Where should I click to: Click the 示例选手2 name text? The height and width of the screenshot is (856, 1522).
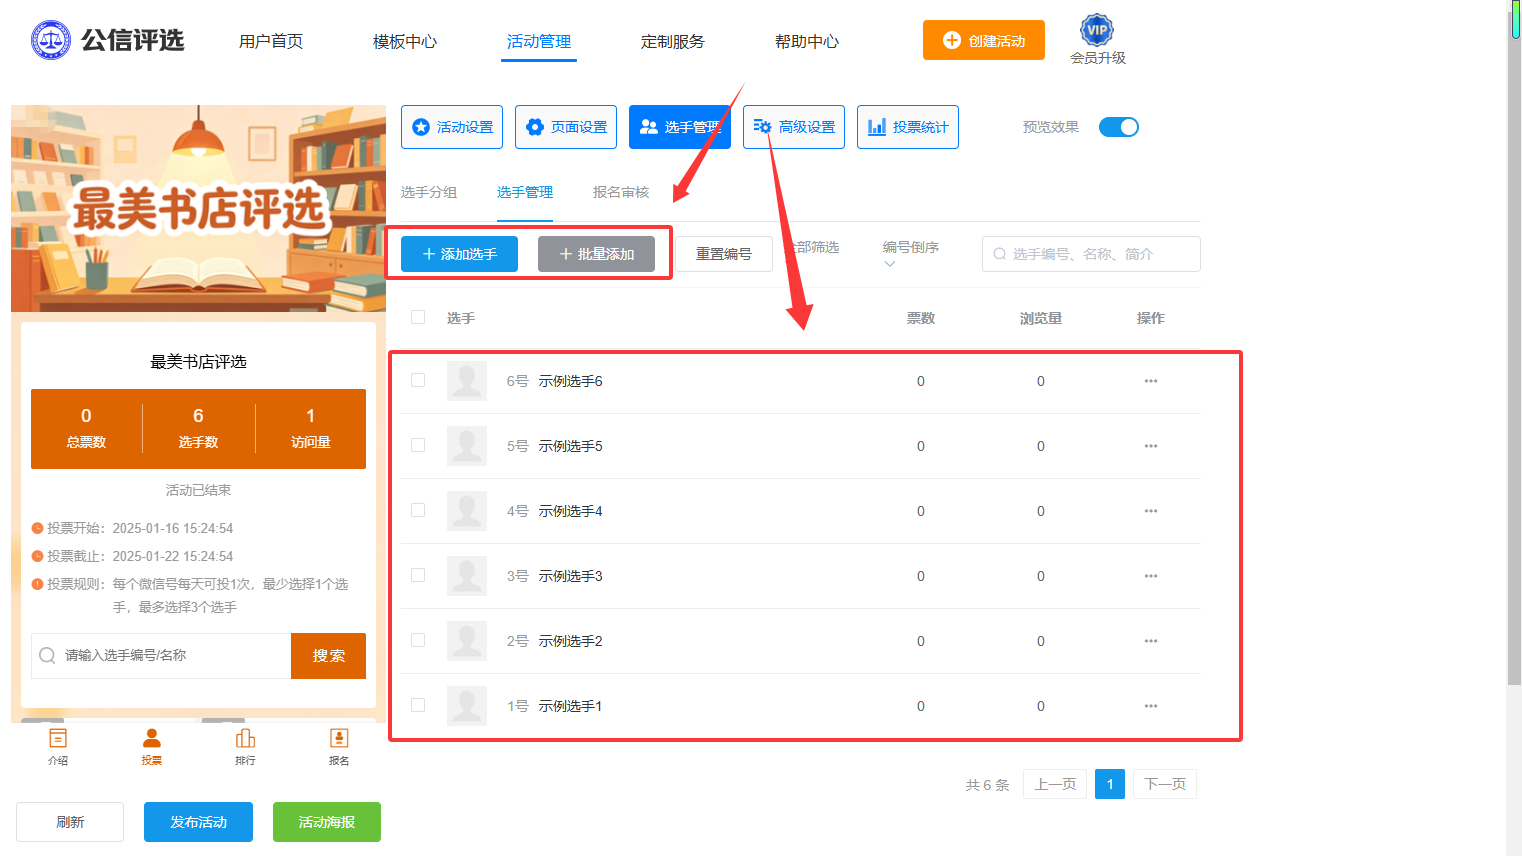tap(571, 641)
